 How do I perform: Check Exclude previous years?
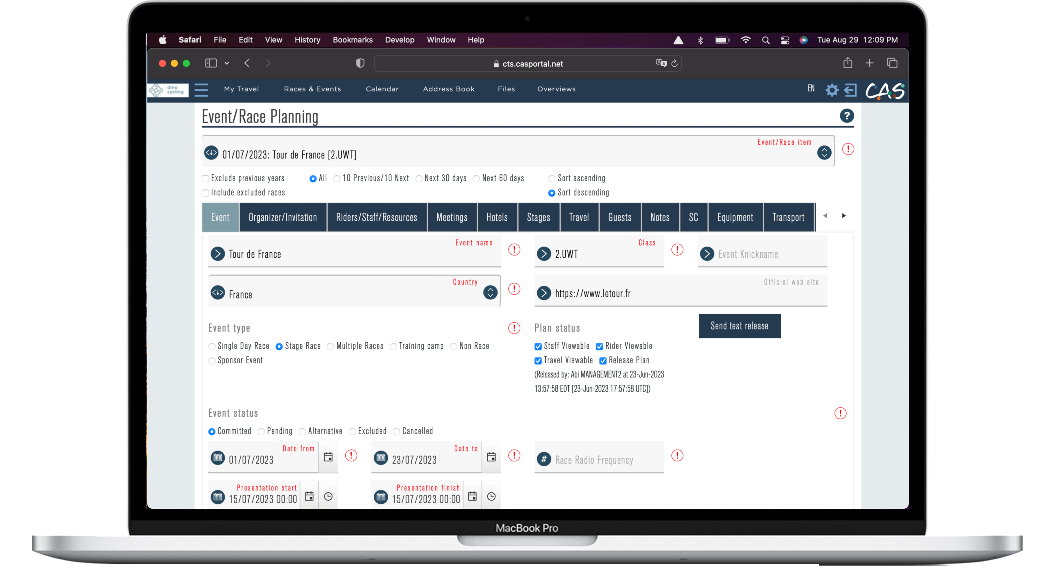click(206, 179)
